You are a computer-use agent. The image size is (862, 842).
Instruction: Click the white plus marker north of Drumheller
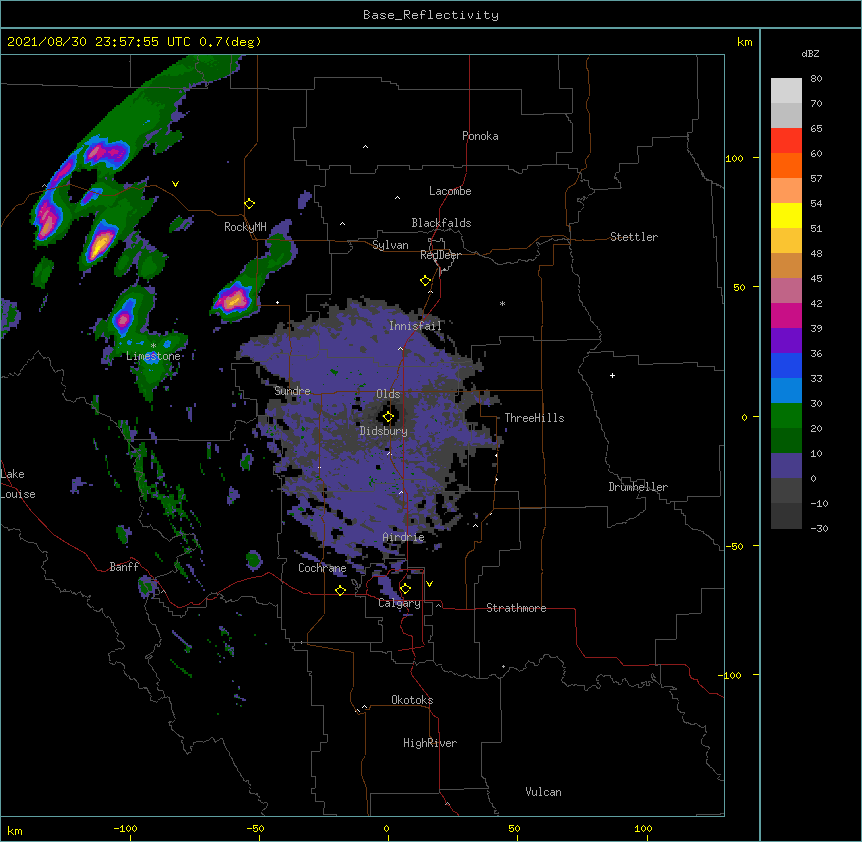tap(612, 375)
